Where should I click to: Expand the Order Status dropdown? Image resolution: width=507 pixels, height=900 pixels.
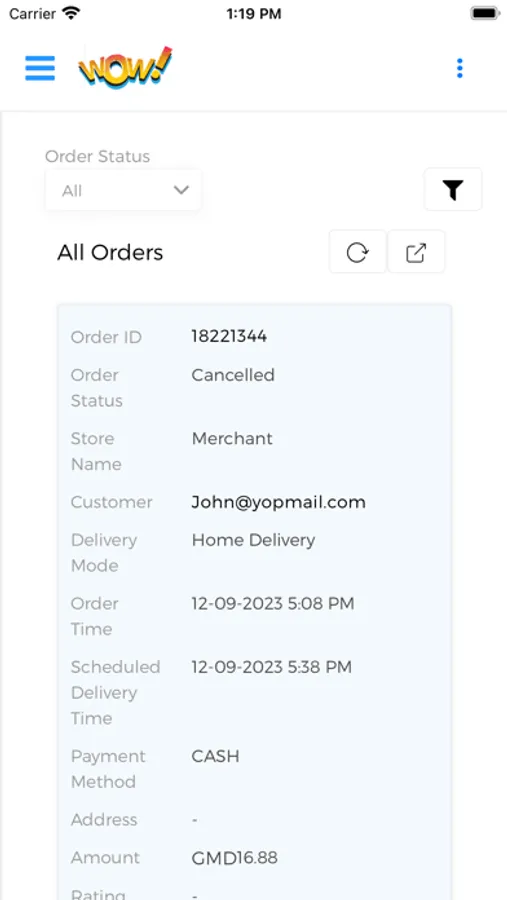[123, 190]
